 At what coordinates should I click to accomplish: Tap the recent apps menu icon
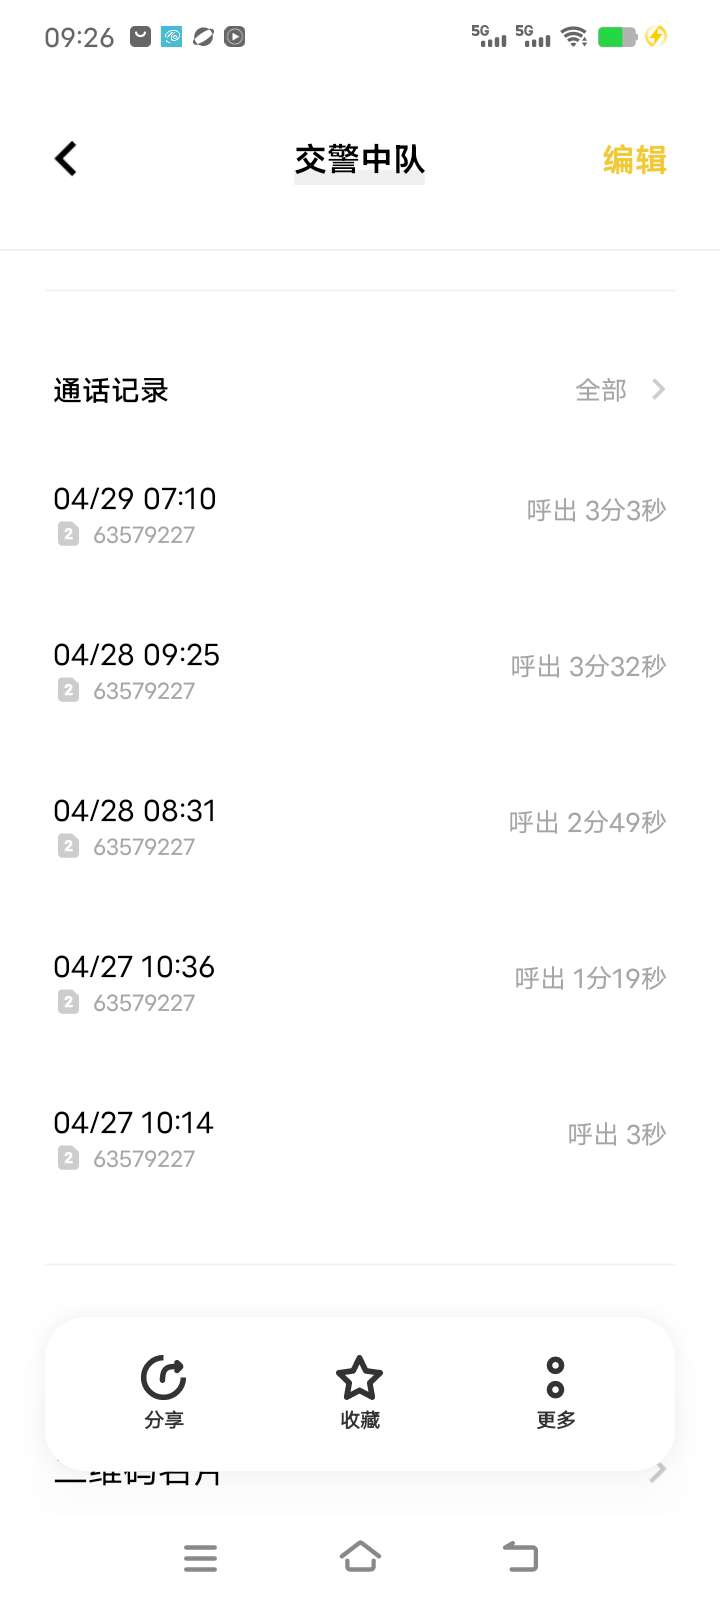click(200, 1557)
